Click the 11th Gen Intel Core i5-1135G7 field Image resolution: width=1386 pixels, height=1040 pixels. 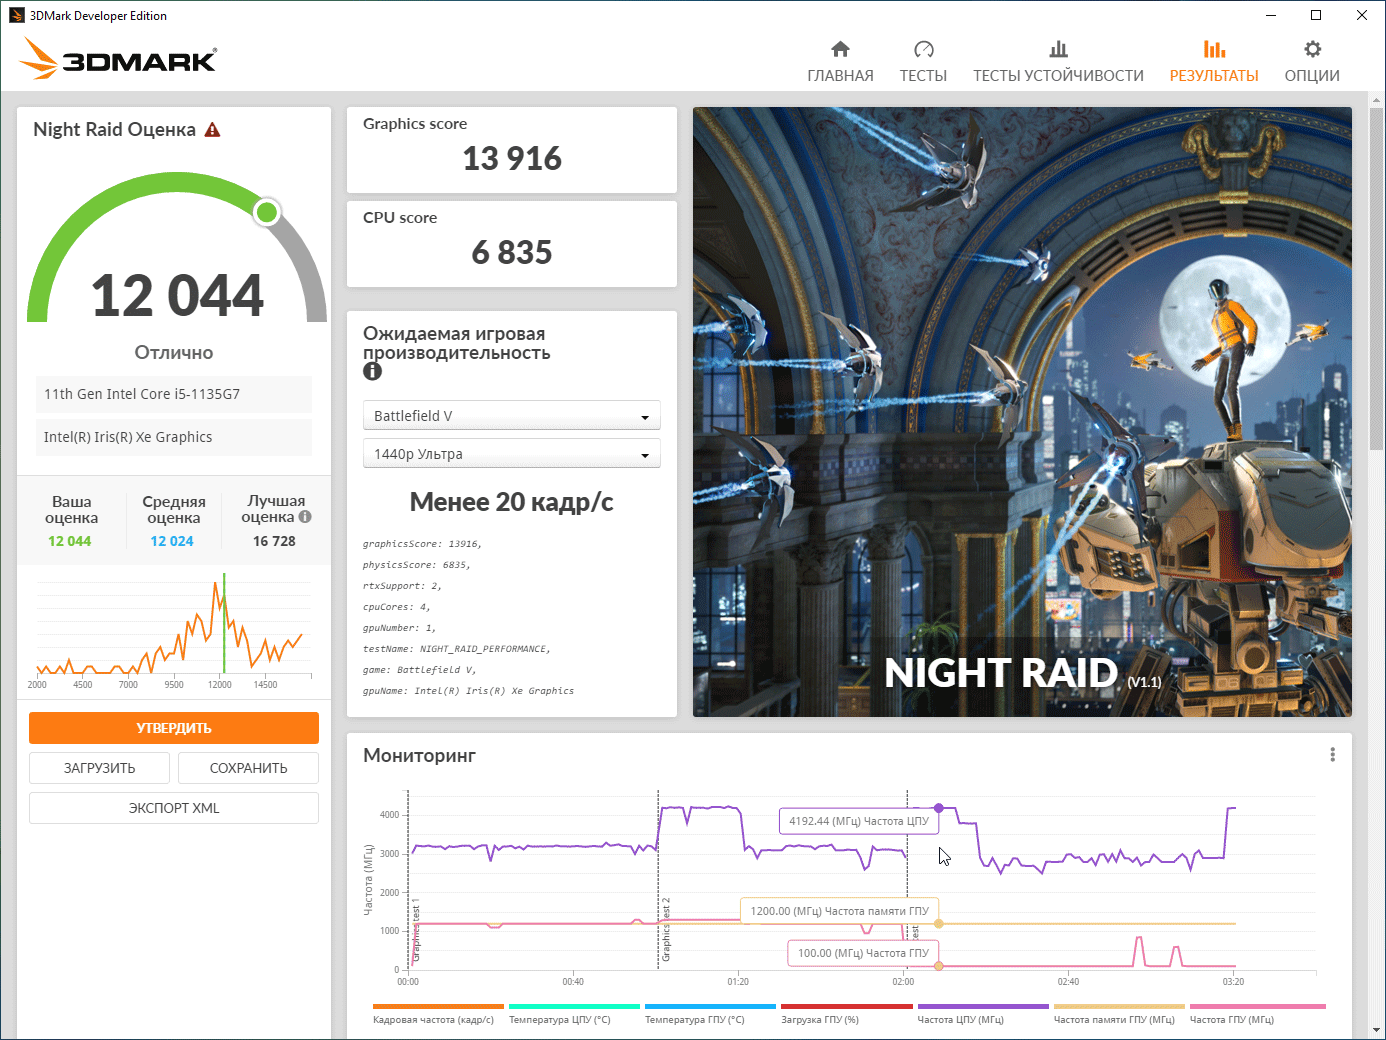(174, 394)
